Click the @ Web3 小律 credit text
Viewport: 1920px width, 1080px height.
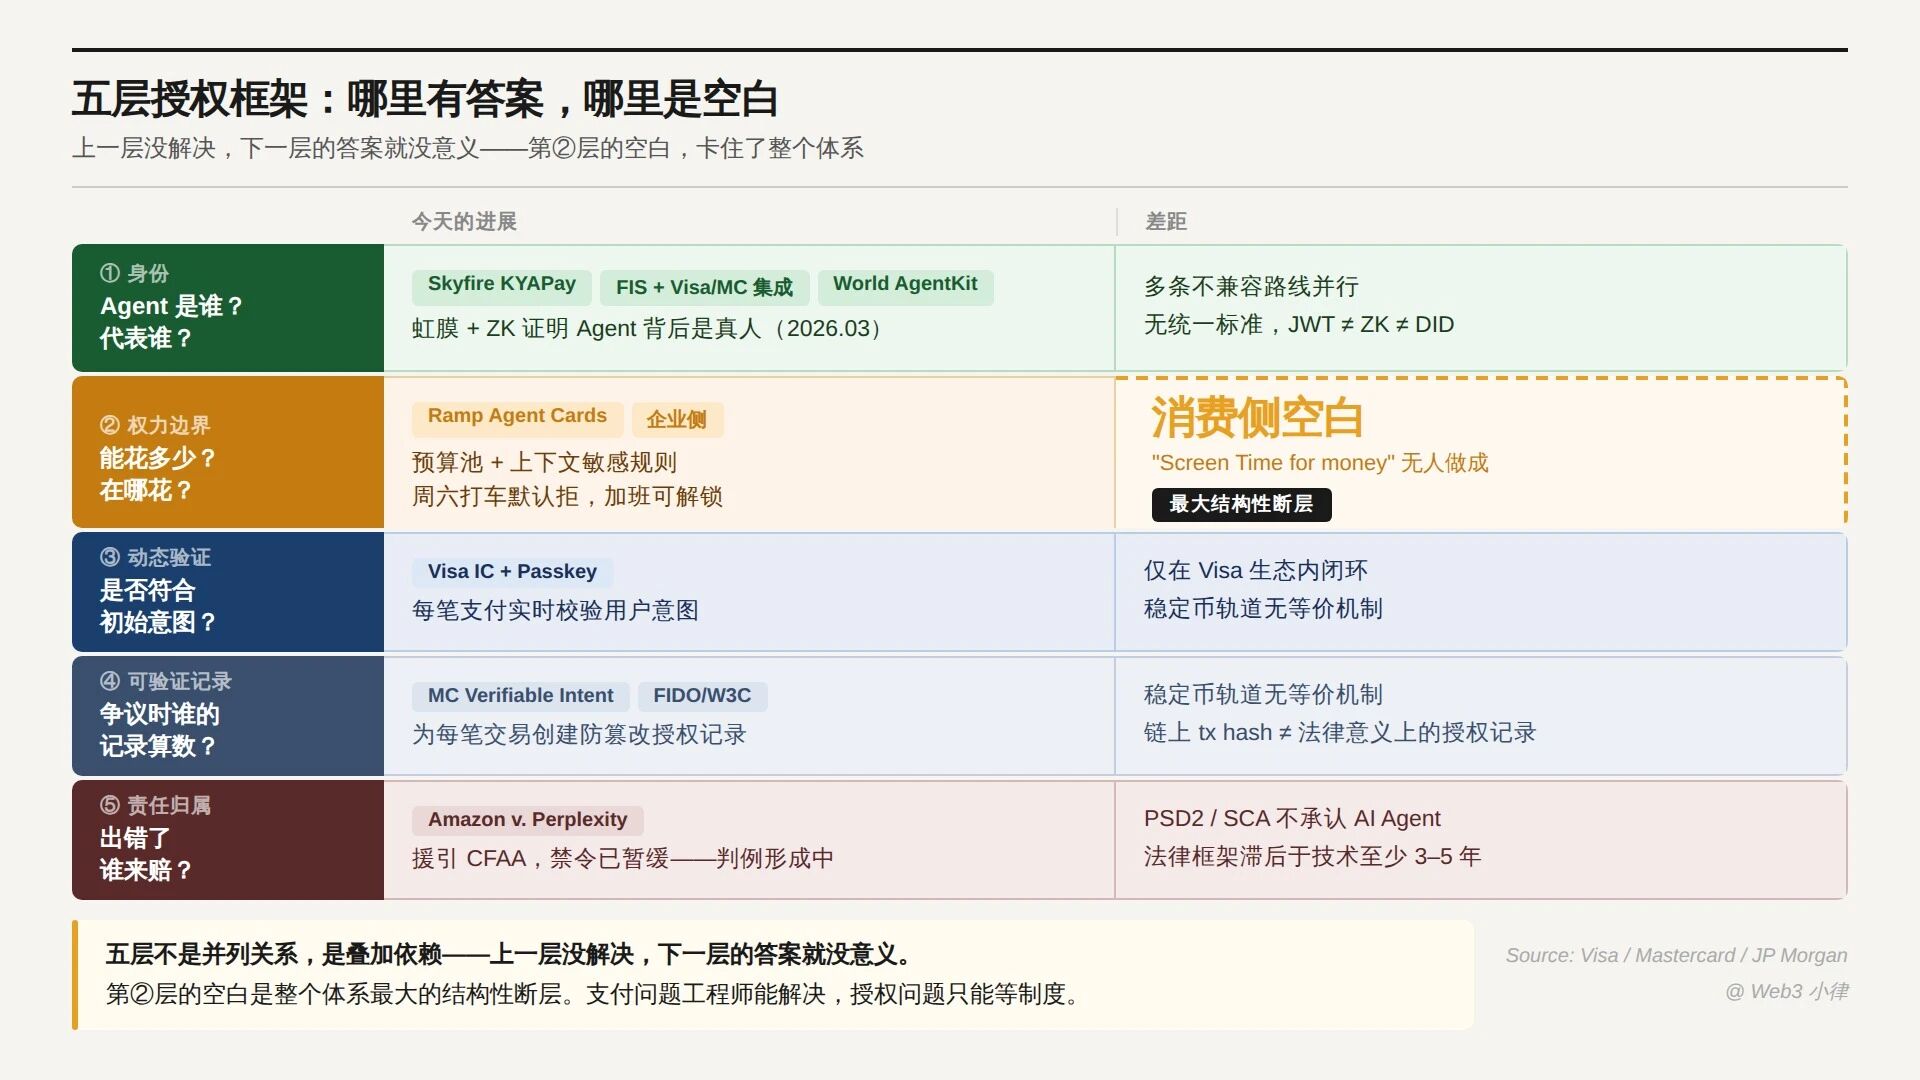point(1786,992)
